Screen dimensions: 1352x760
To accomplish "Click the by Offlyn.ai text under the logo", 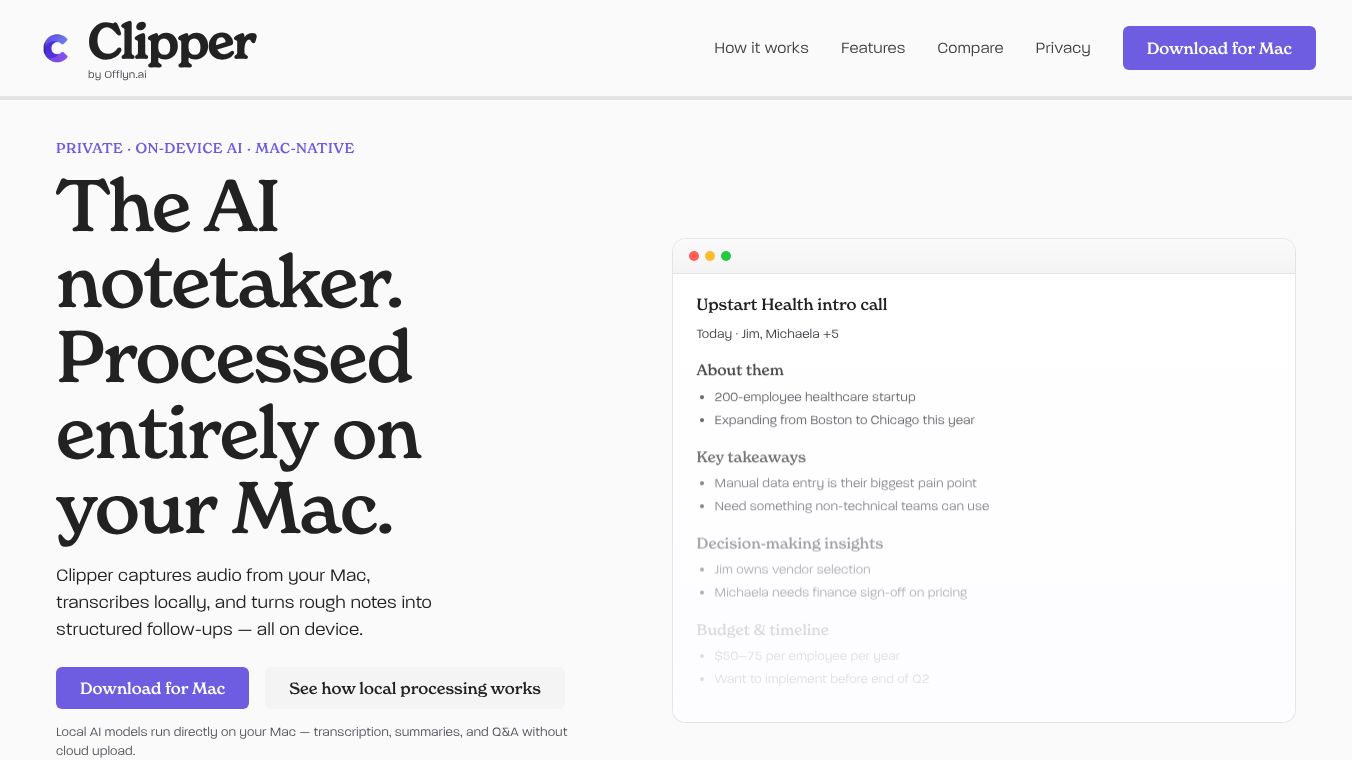I will (117, 75).
